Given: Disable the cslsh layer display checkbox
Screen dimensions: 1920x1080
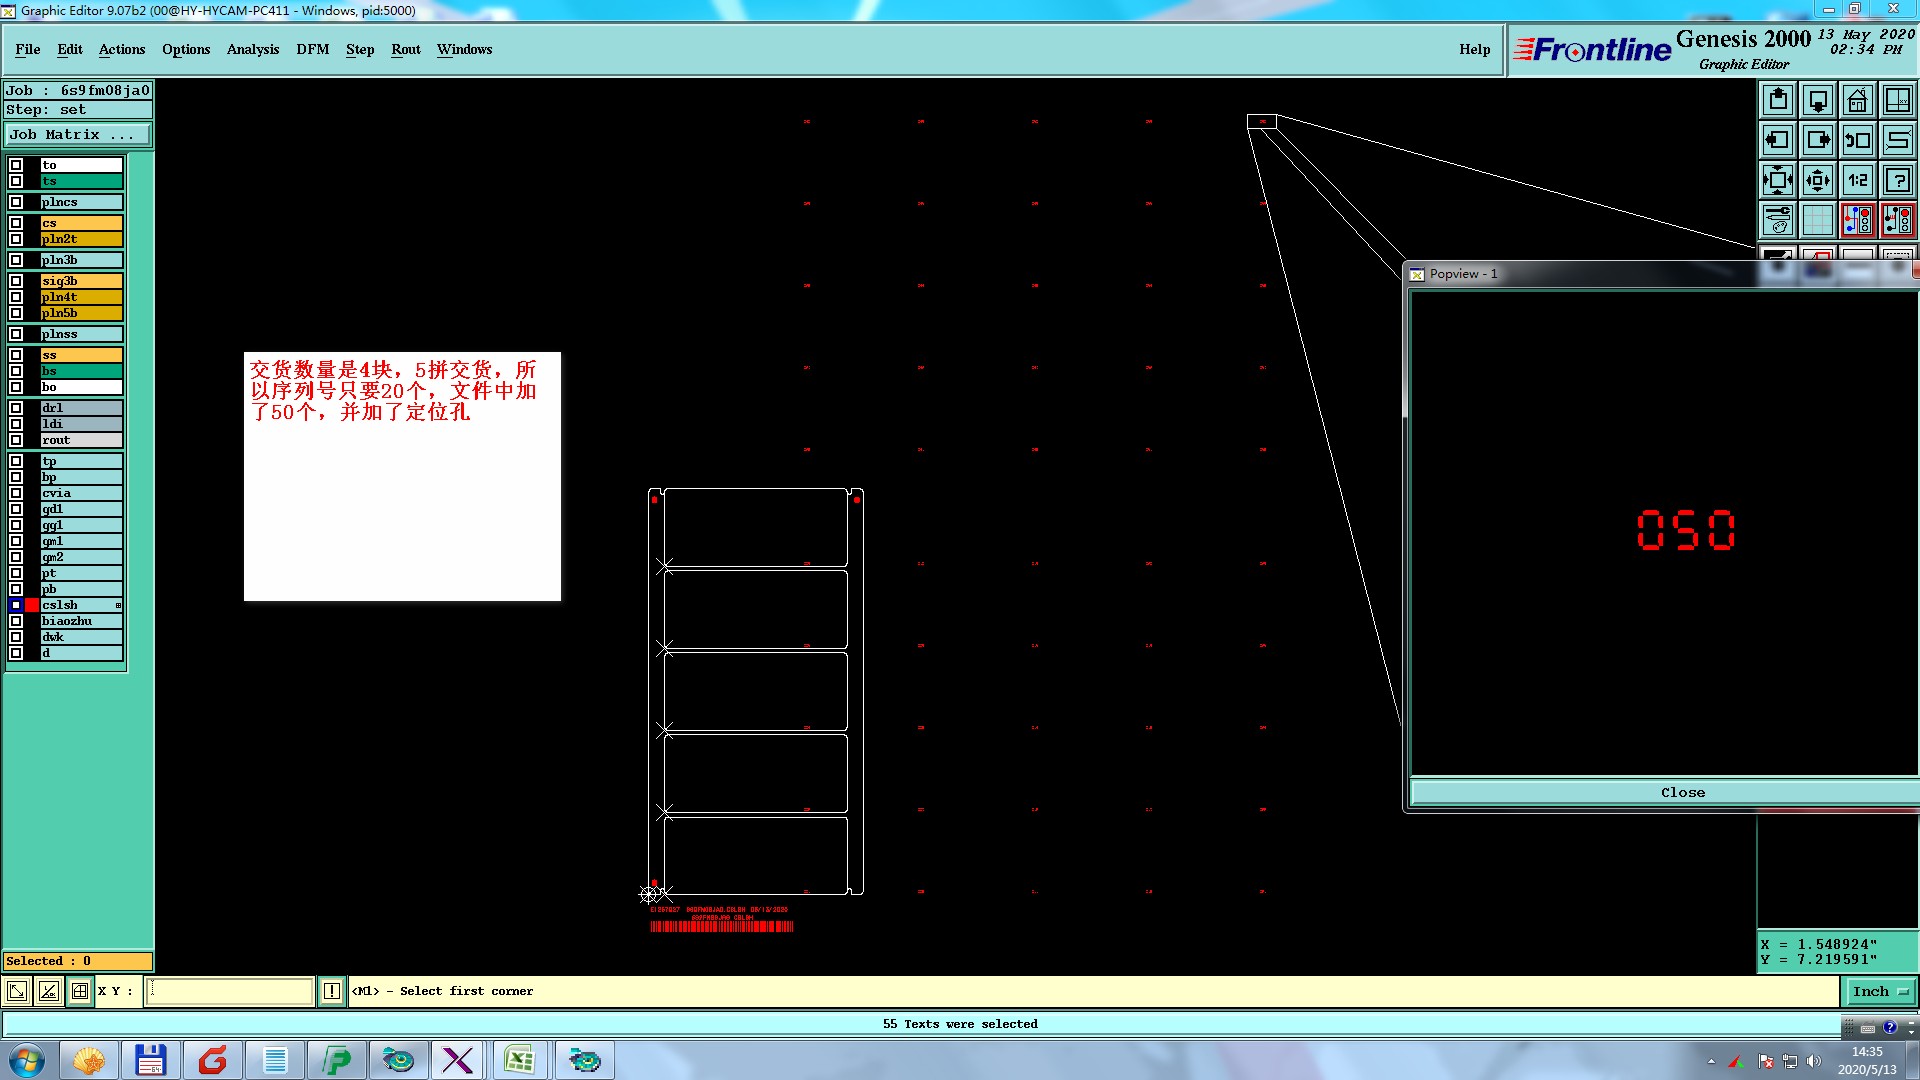Looking at the screenshot, I should (x=16, y=605).
